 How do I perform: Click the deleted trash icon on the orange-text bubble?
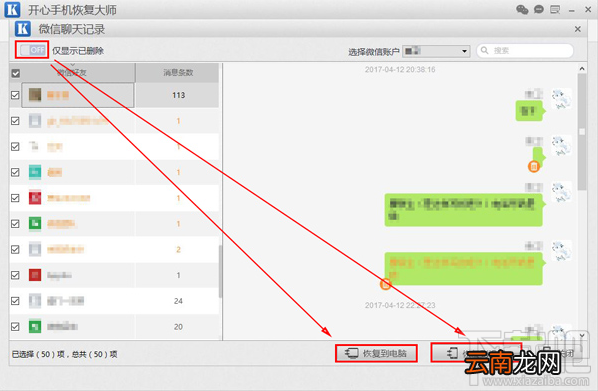pyautogui.click(x=386, y=283)
